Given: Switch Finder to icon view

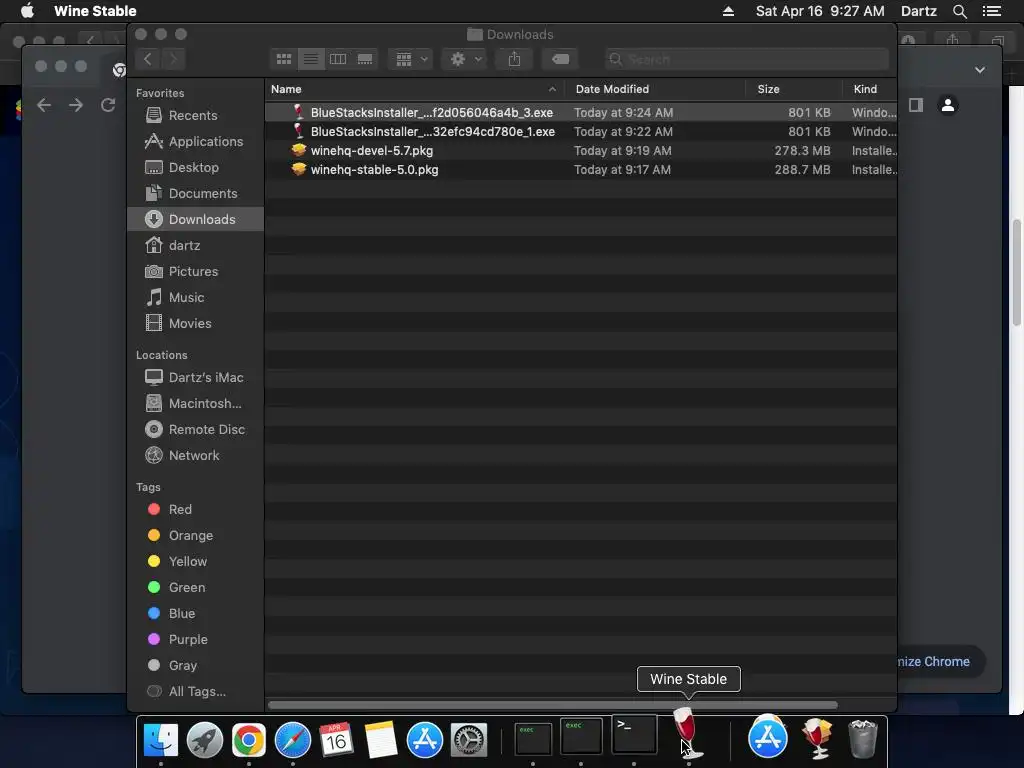Looking at the screenshot, I should 283,59.
